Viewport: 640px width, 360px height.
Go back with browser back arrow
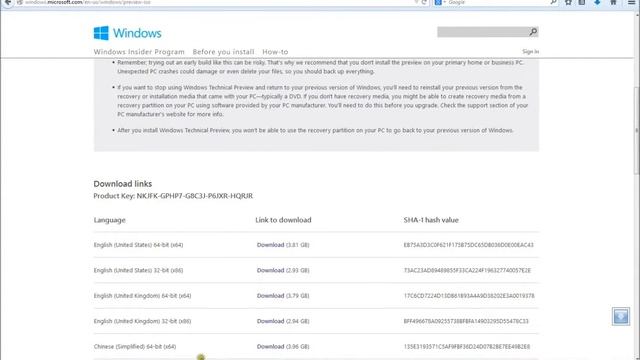point(7,2)
